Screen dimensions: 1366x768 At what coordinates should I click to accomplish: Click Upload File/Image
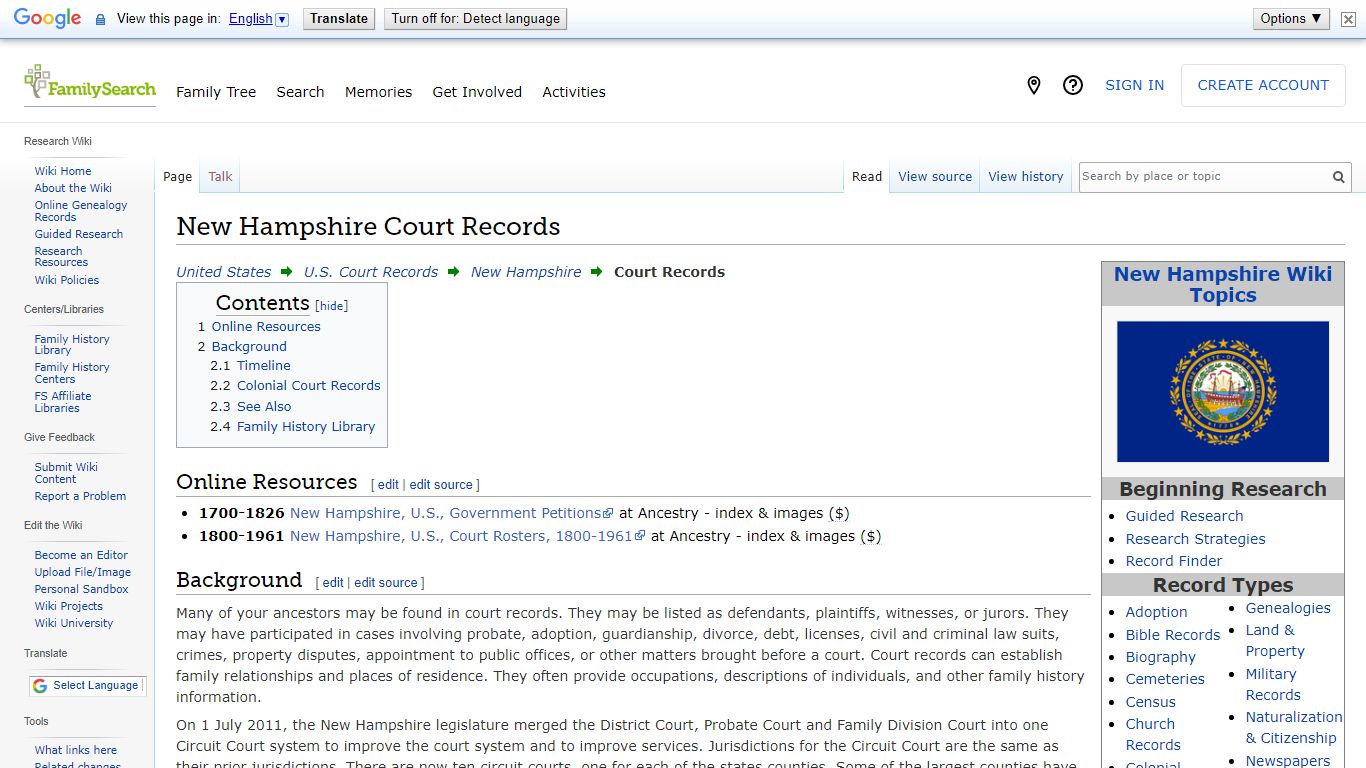click(x=83, y=572)
